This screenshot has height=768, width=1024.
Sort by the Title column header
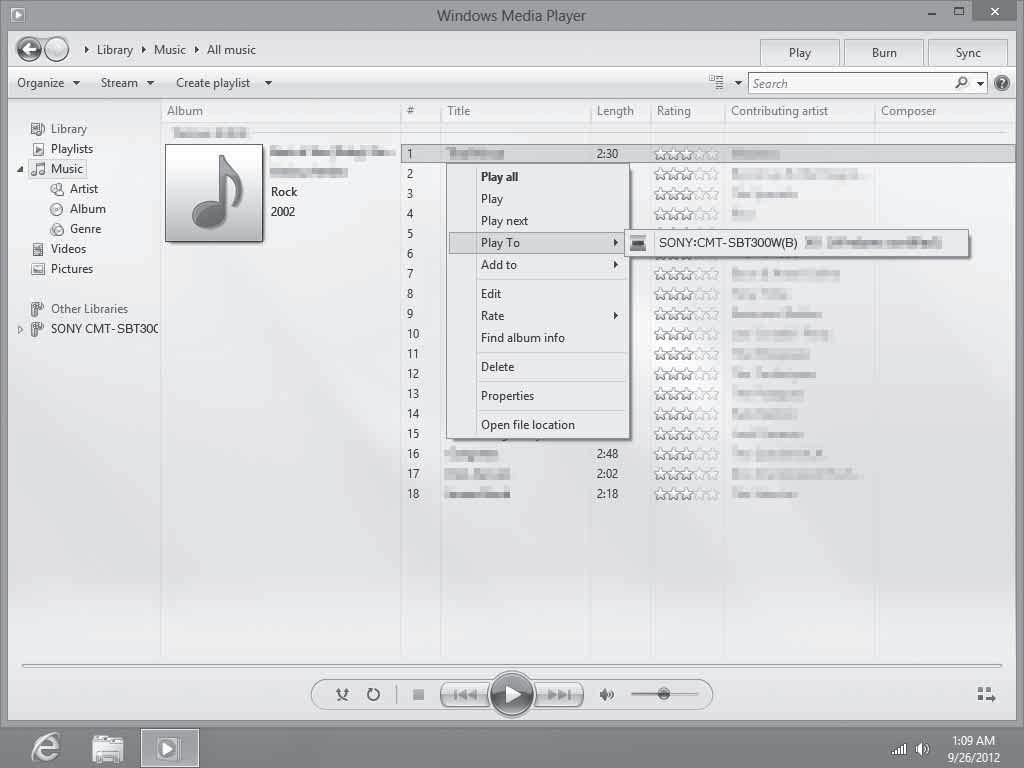point(515,111)
